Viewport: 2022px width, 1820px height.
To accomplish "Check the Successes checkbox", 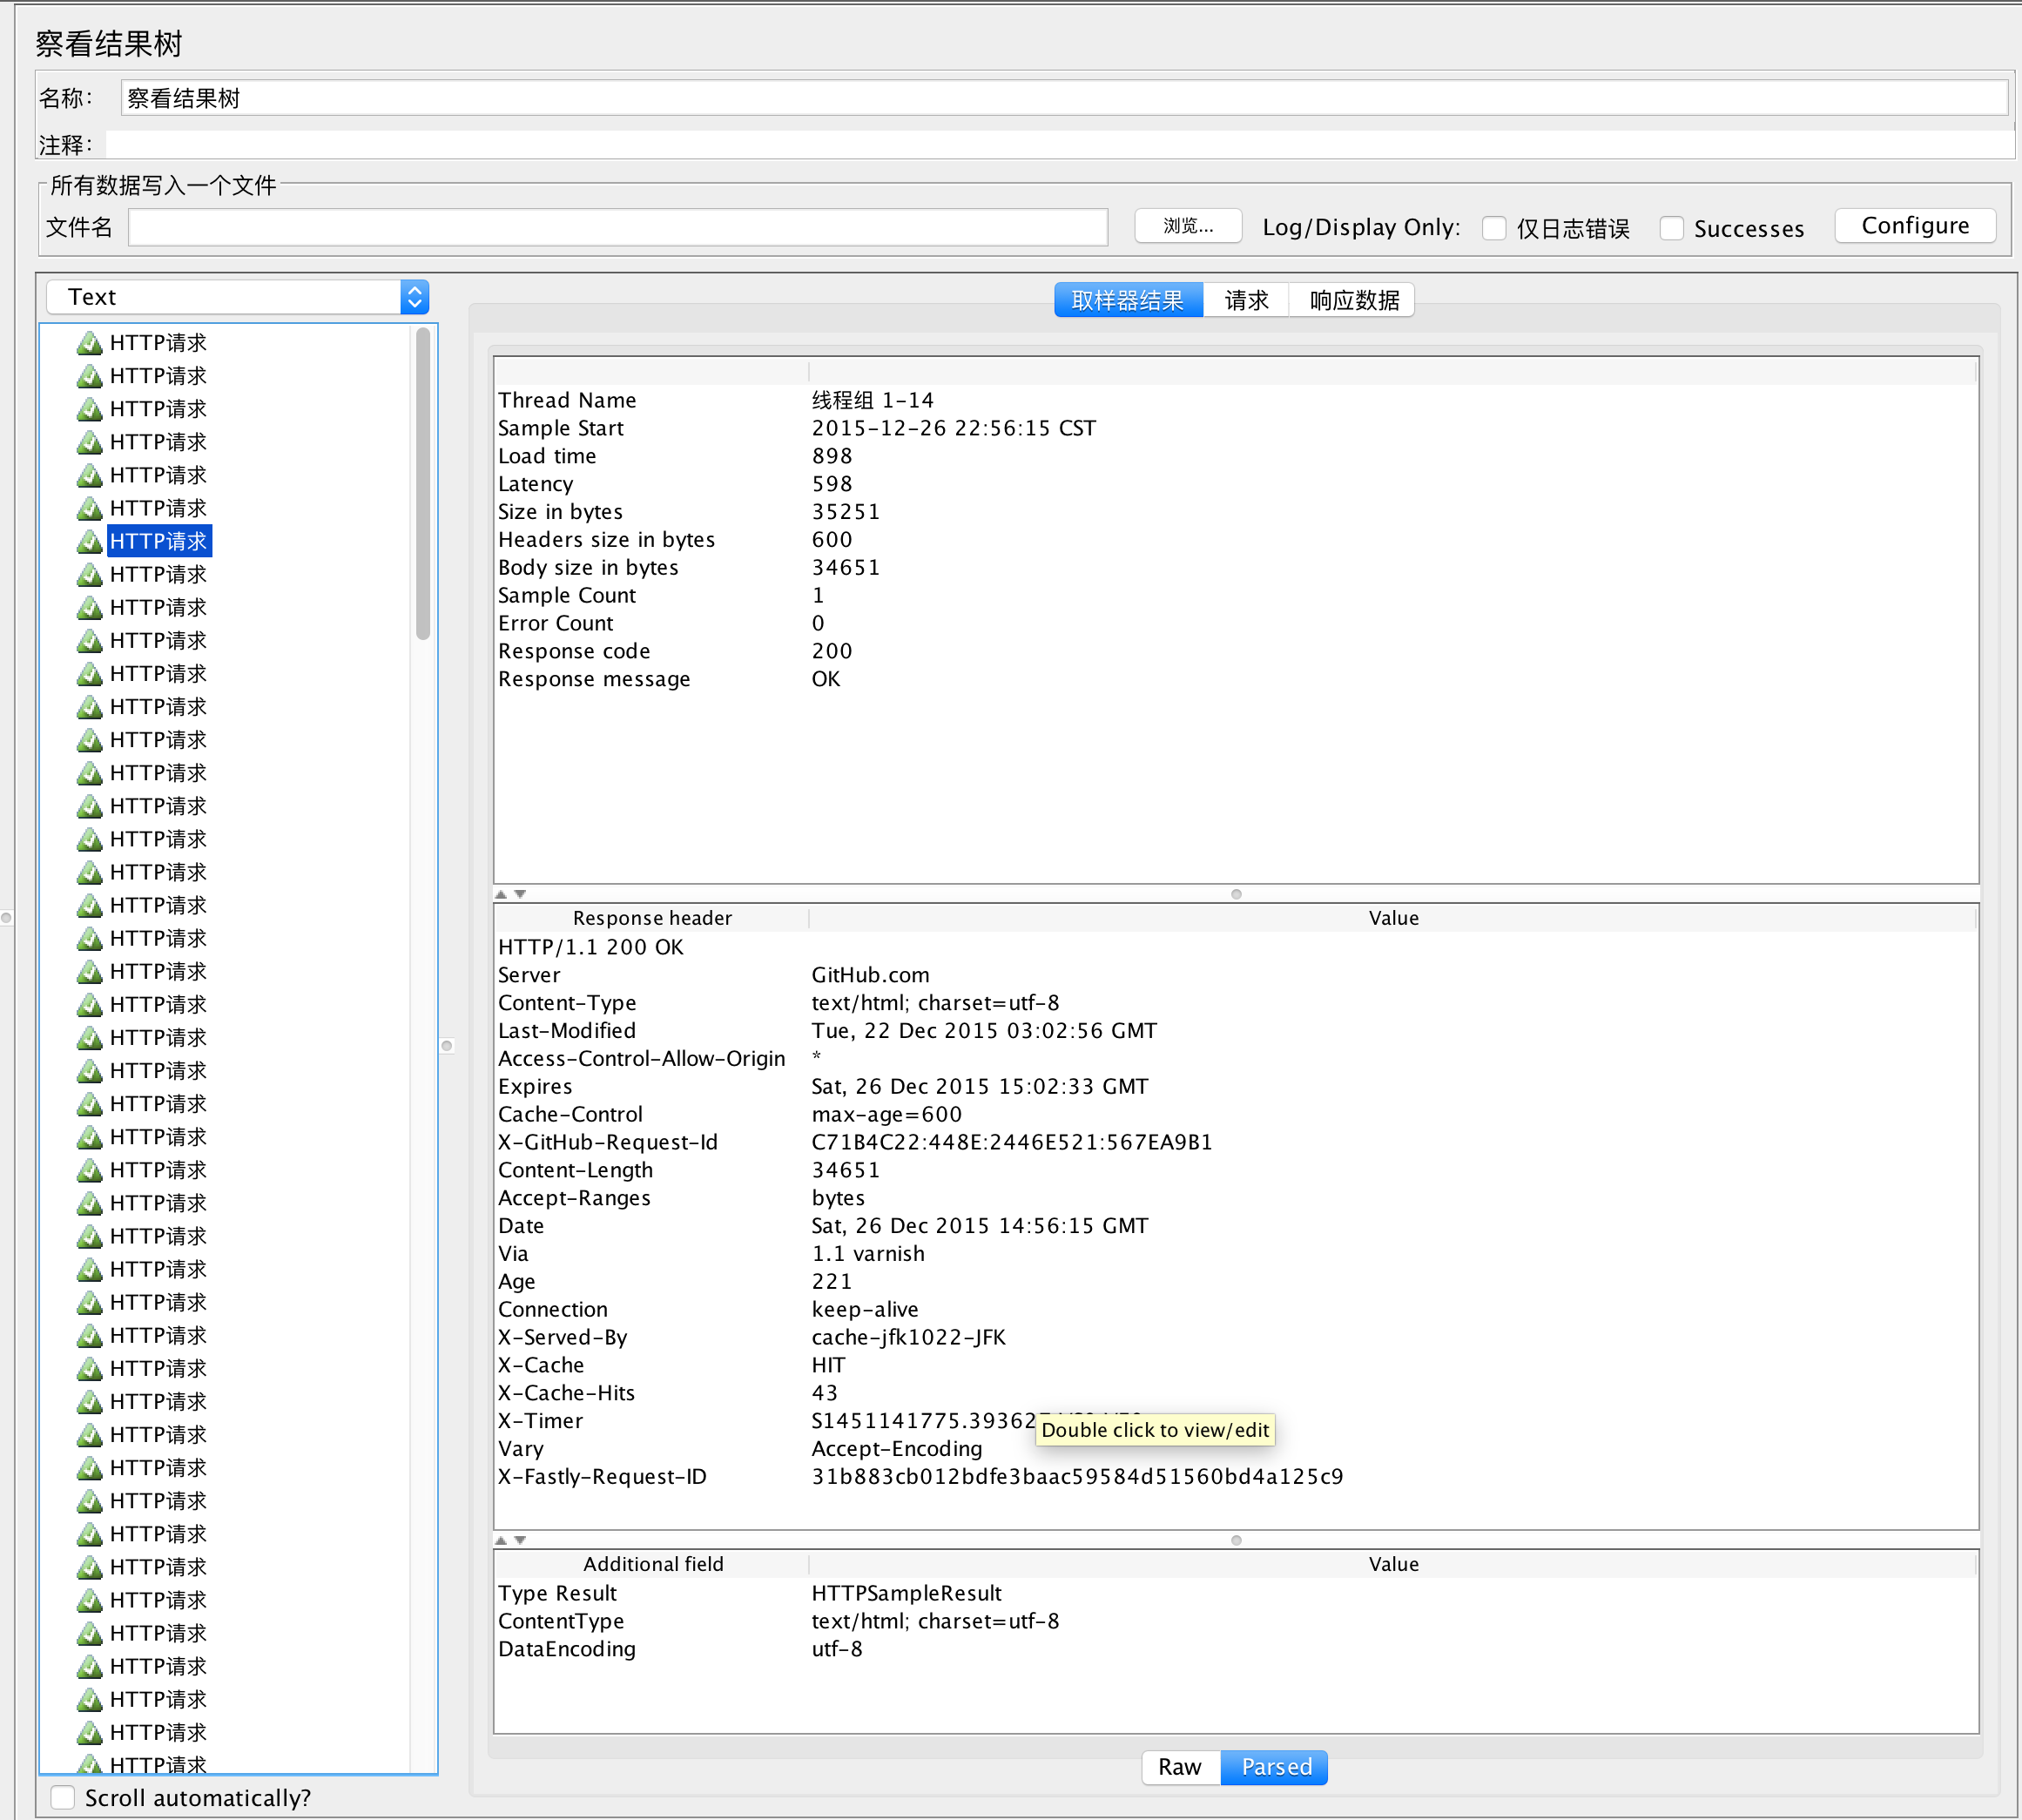I will click(1671, 228).
